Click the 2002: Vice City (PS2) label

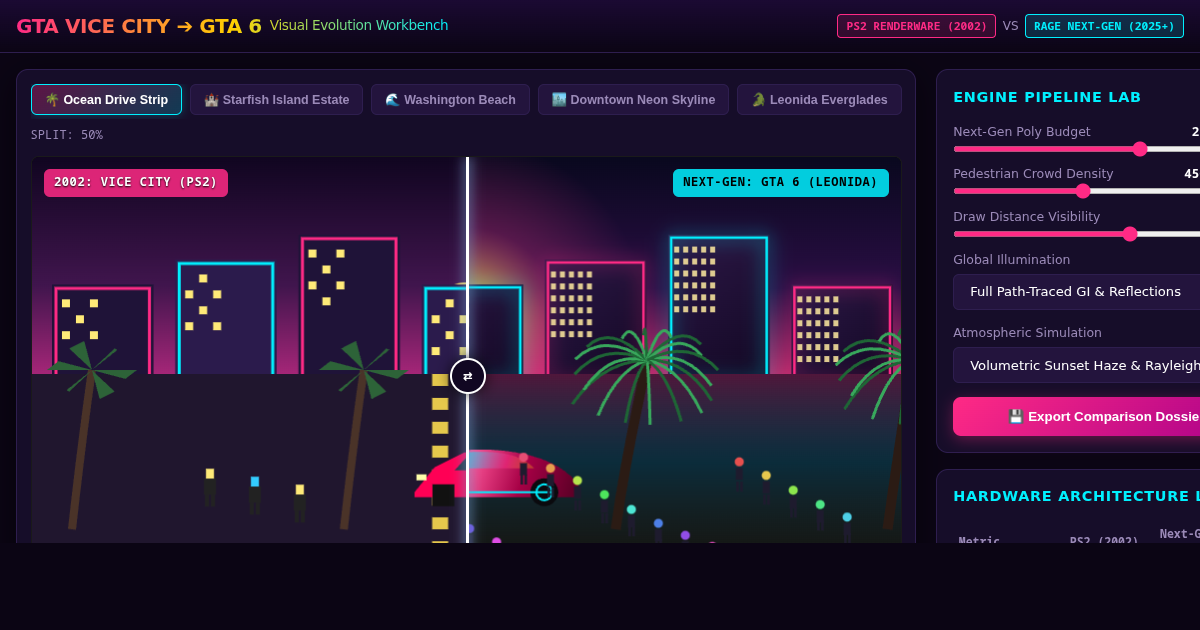pos(136,183)
